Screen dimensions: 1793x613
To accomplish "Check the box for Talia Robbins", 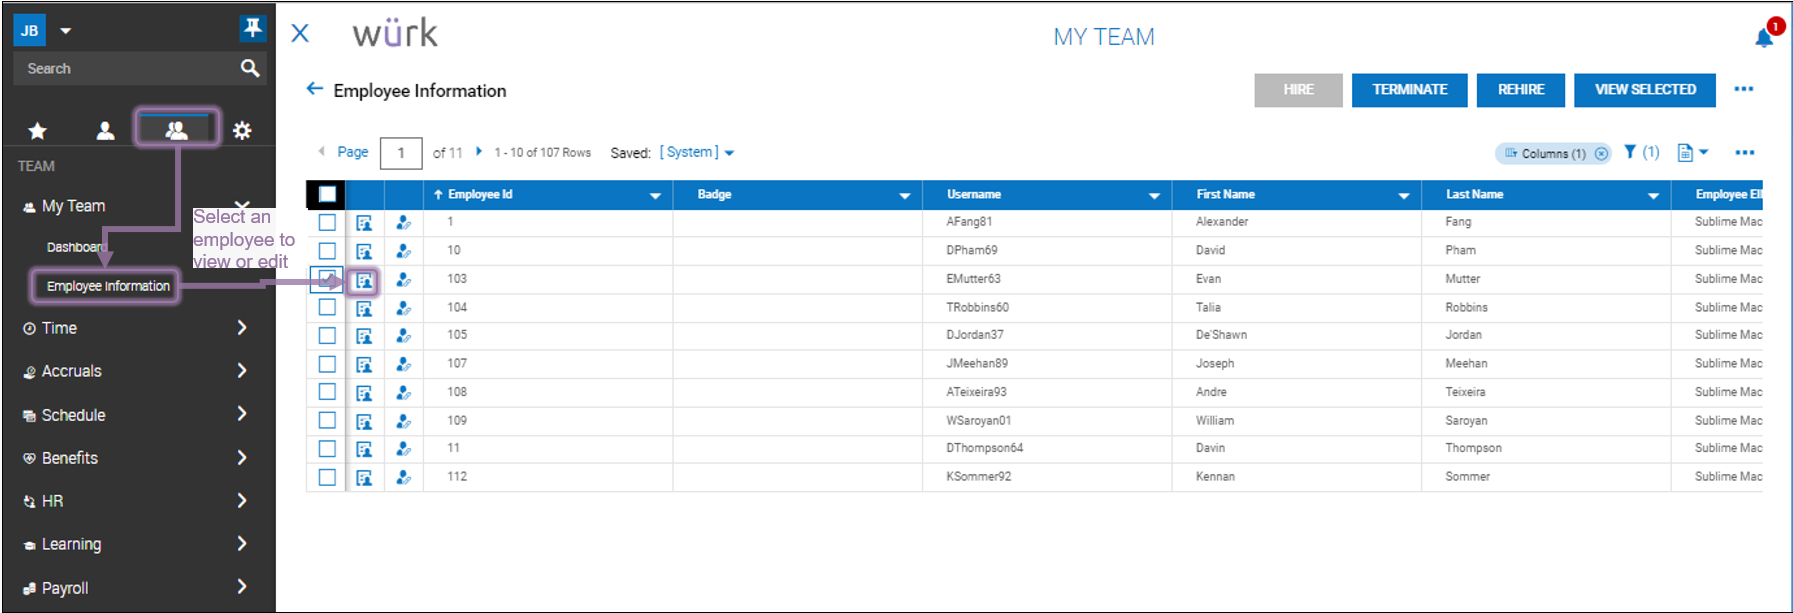I will (327, 307).
